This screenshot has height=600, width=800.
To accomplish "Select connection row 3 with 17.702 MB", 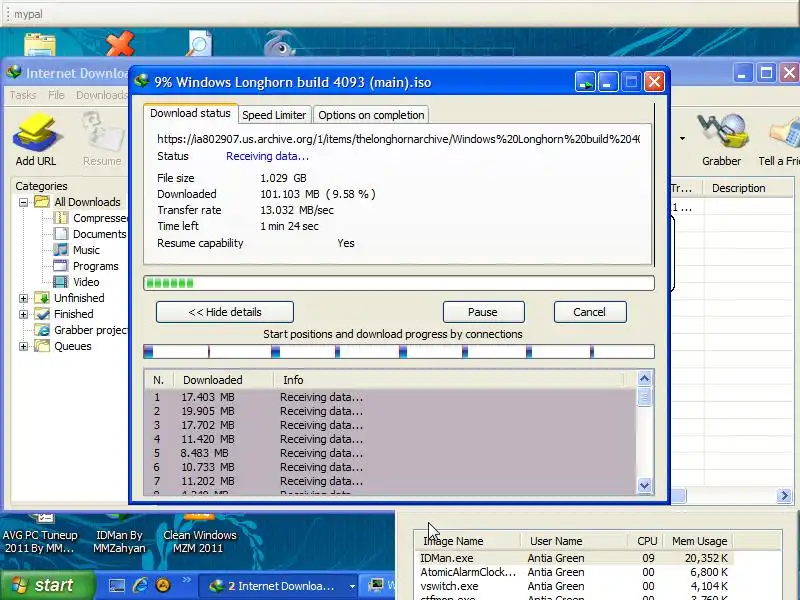I will click(x=390, y=426).
